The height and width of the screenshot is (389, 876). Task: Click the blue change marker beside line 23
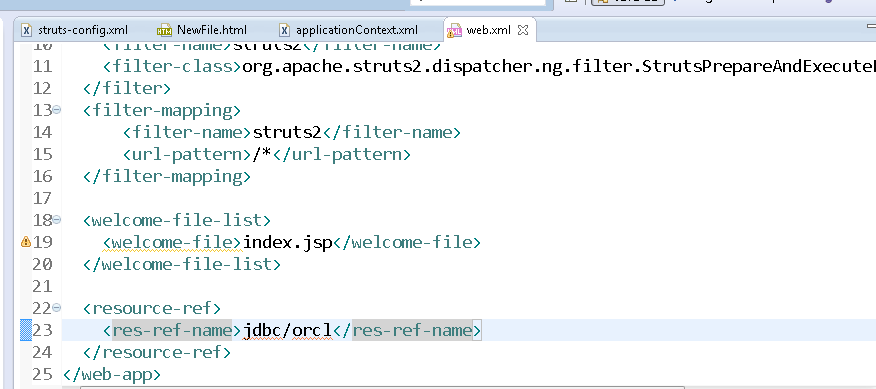coord(26,330)
